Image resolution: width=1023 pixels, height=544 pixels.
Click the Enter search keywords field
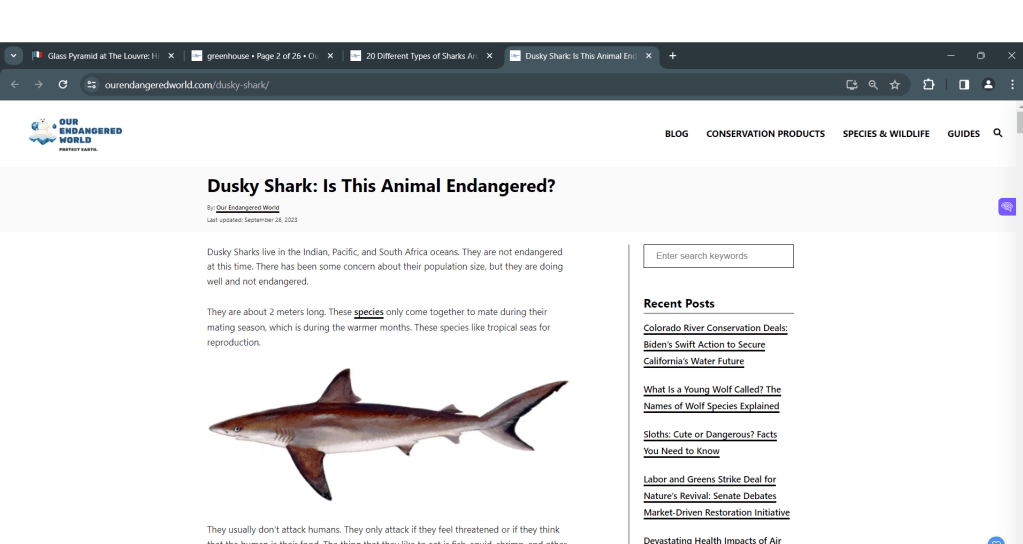point(717,256)
